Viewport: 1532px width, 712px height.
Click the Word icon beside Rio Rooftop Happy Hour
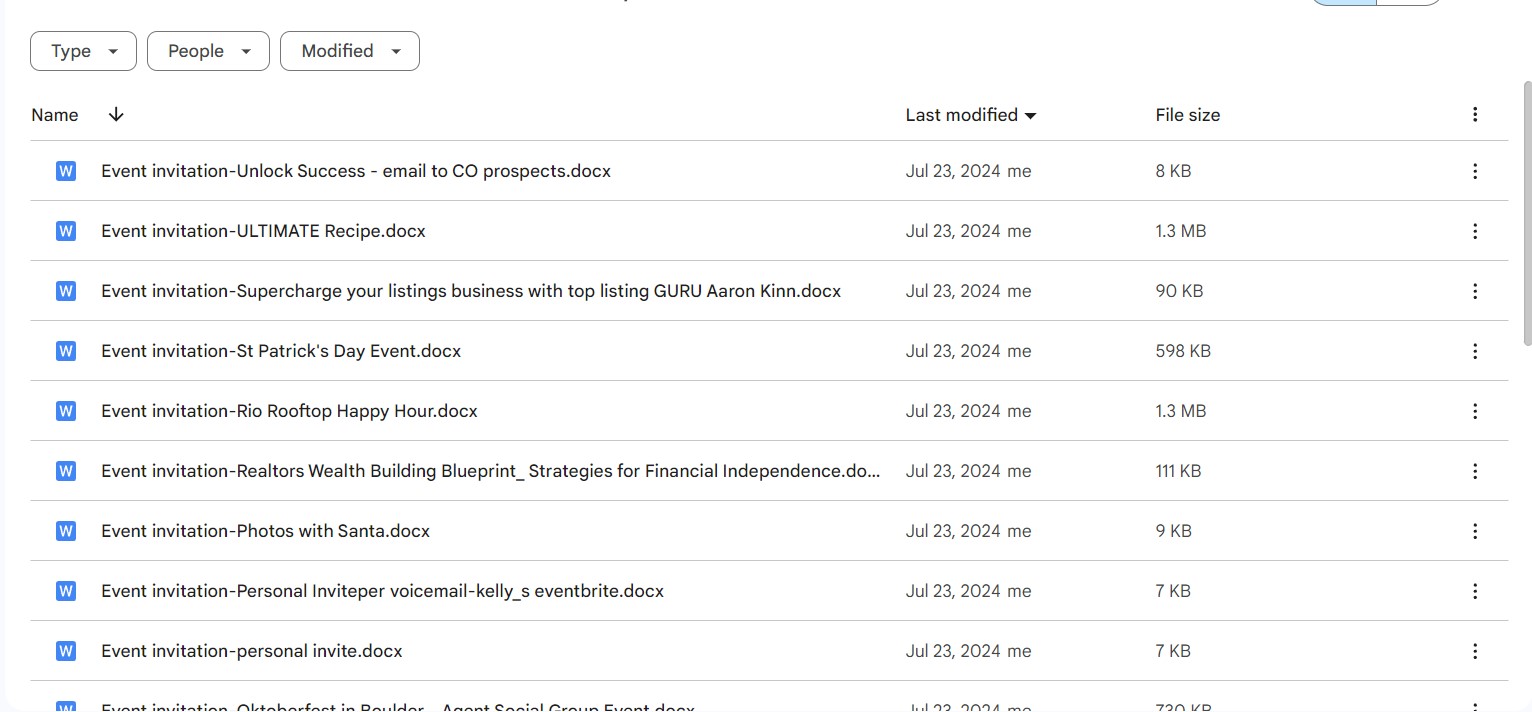pos(66,411)
